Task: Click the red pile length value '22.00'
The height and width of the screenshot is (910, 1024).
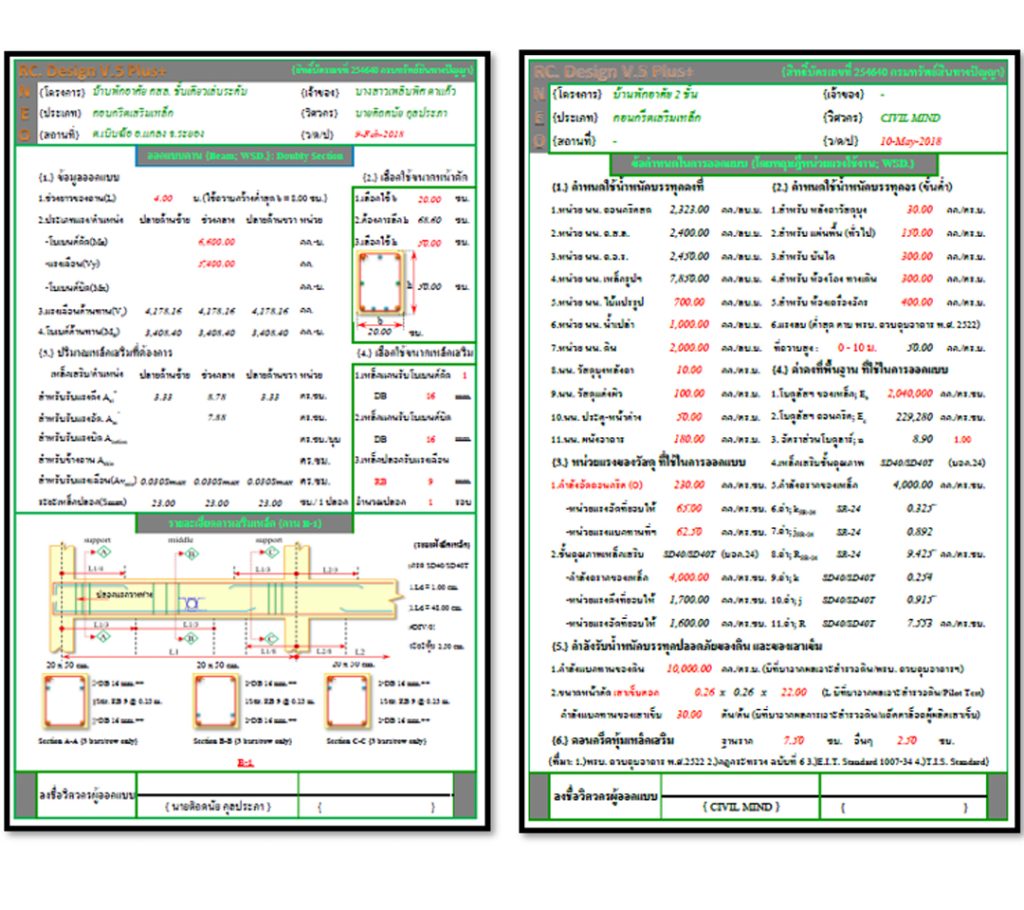Action: (793, 692)
